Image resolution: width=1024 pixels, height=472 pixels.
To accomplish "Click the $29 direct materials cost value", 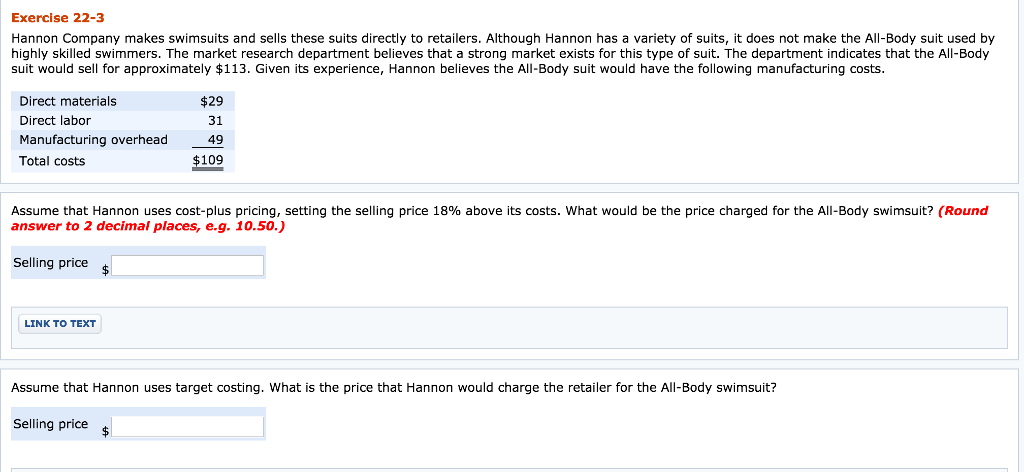I will pyautogui.click(x=211, y=101).
